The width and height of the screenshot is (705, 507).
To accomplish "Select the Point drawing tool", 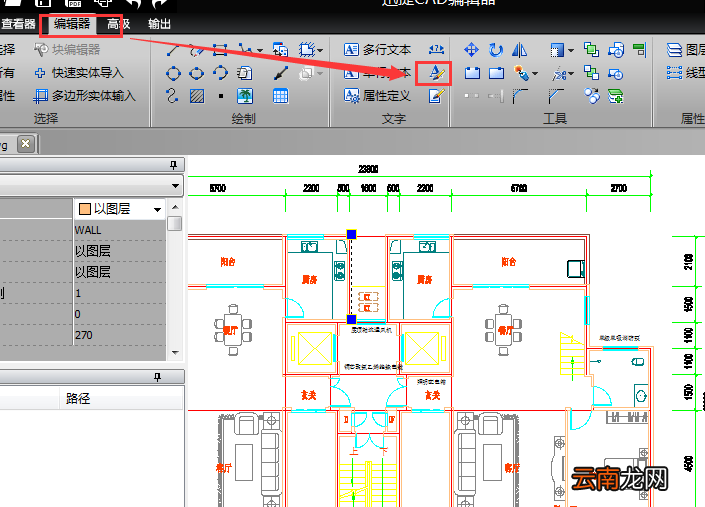I will point(221,96).
